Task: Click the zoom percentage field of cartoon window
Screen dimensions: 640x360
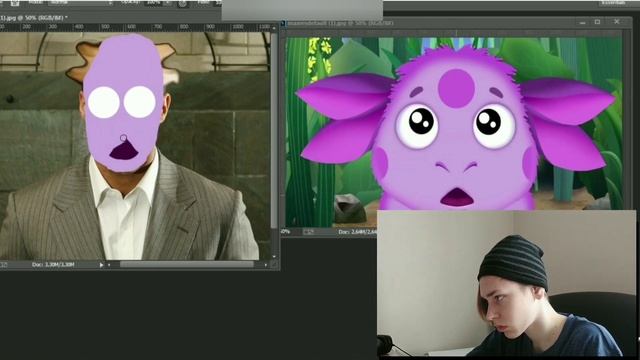Action: [x=286, y=232]
